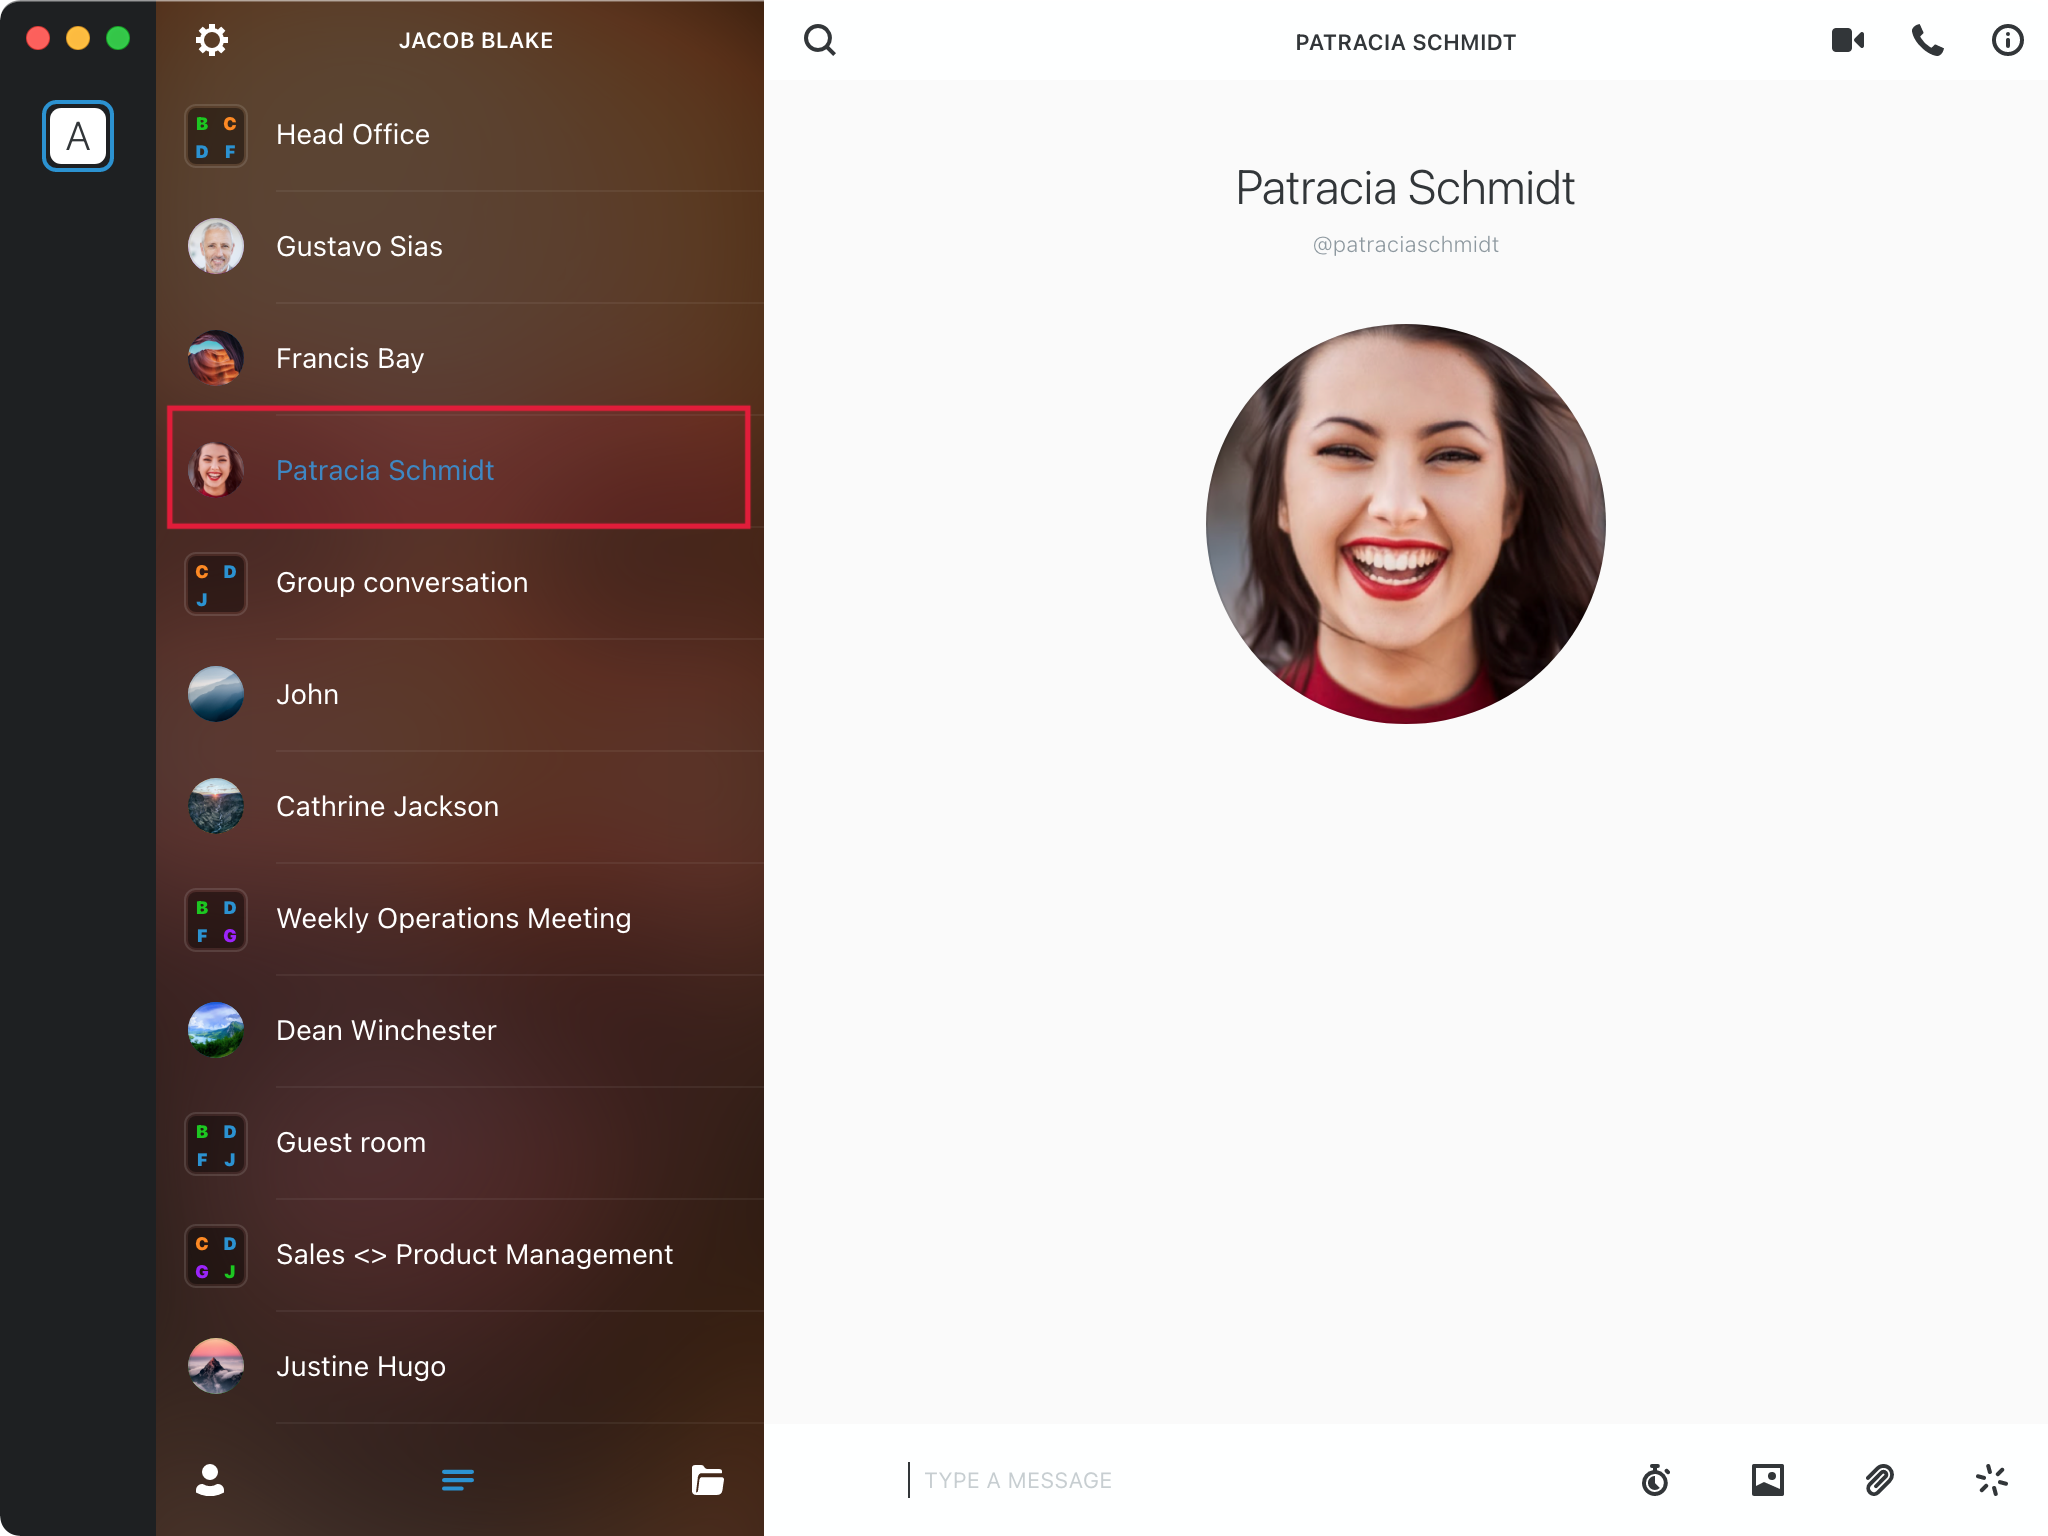Open Sales <> Product Management chat
Viewport: 2048px width, 1536px height.
(460, 1255)
